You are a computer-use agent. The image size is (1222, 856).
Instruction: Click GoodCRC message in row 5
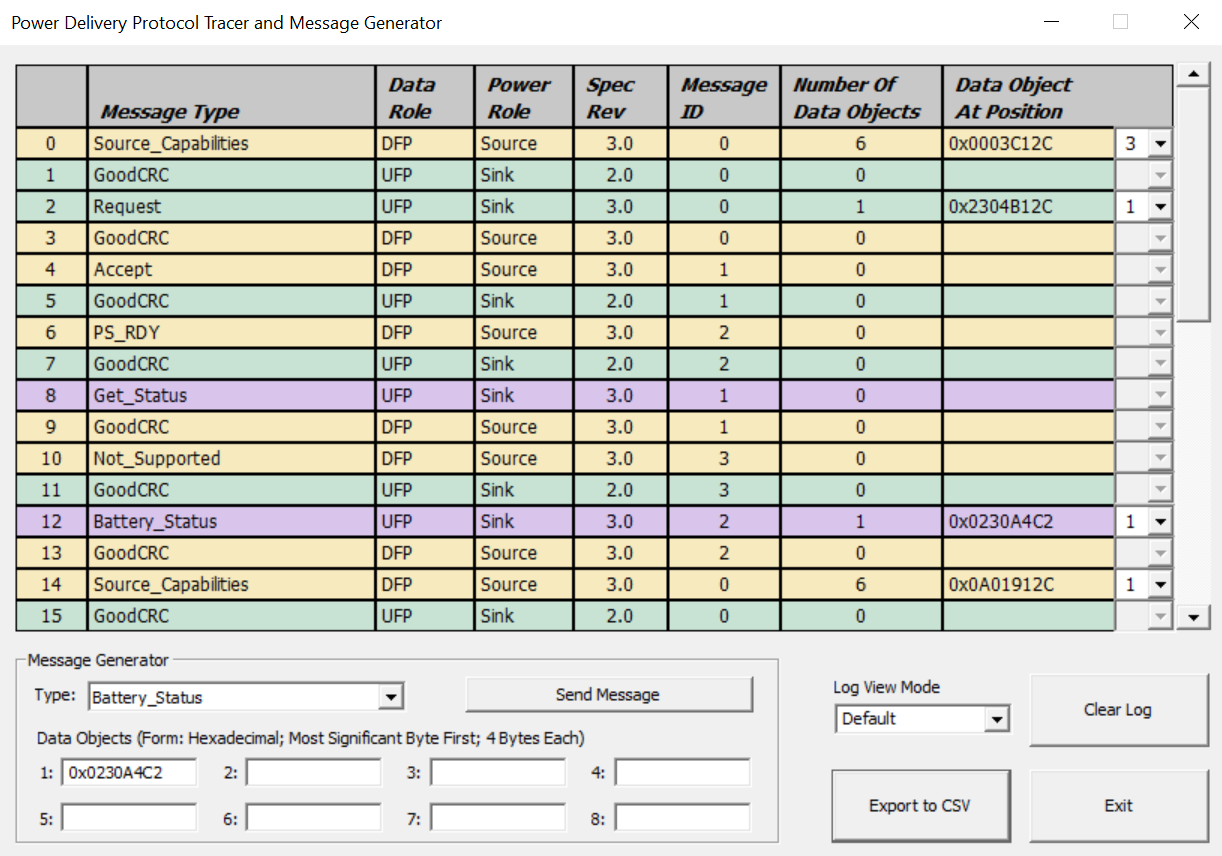pyautogui.click(x=232, y=301)
